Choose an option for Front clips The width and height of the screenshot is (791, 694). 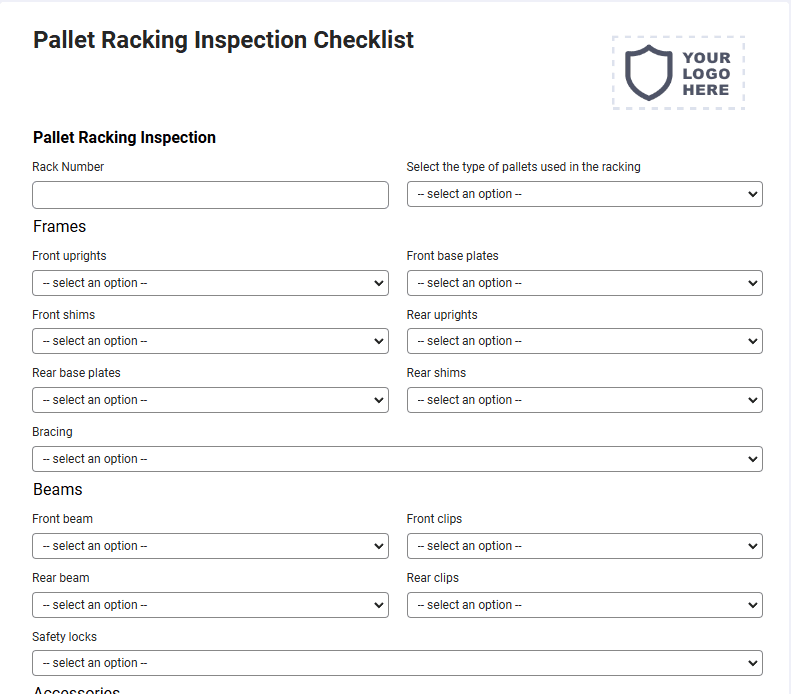(x=585, y=546)
